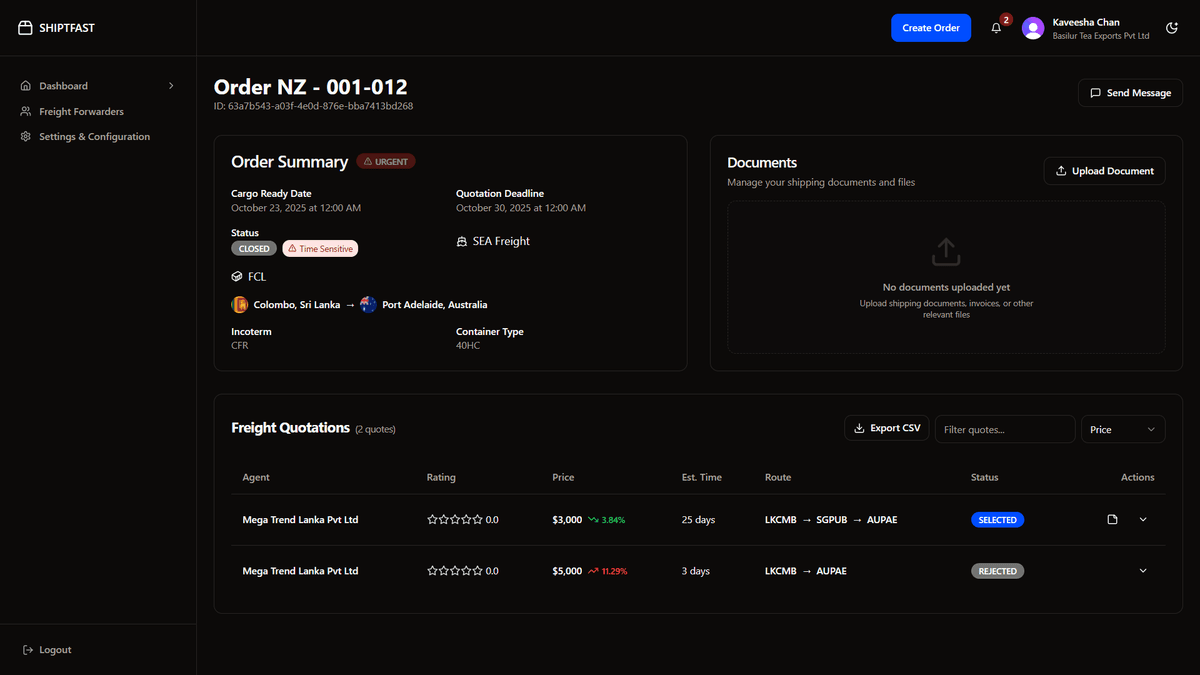
Task: Open the notifications bell with badge
Action: [x=996, y=28]
